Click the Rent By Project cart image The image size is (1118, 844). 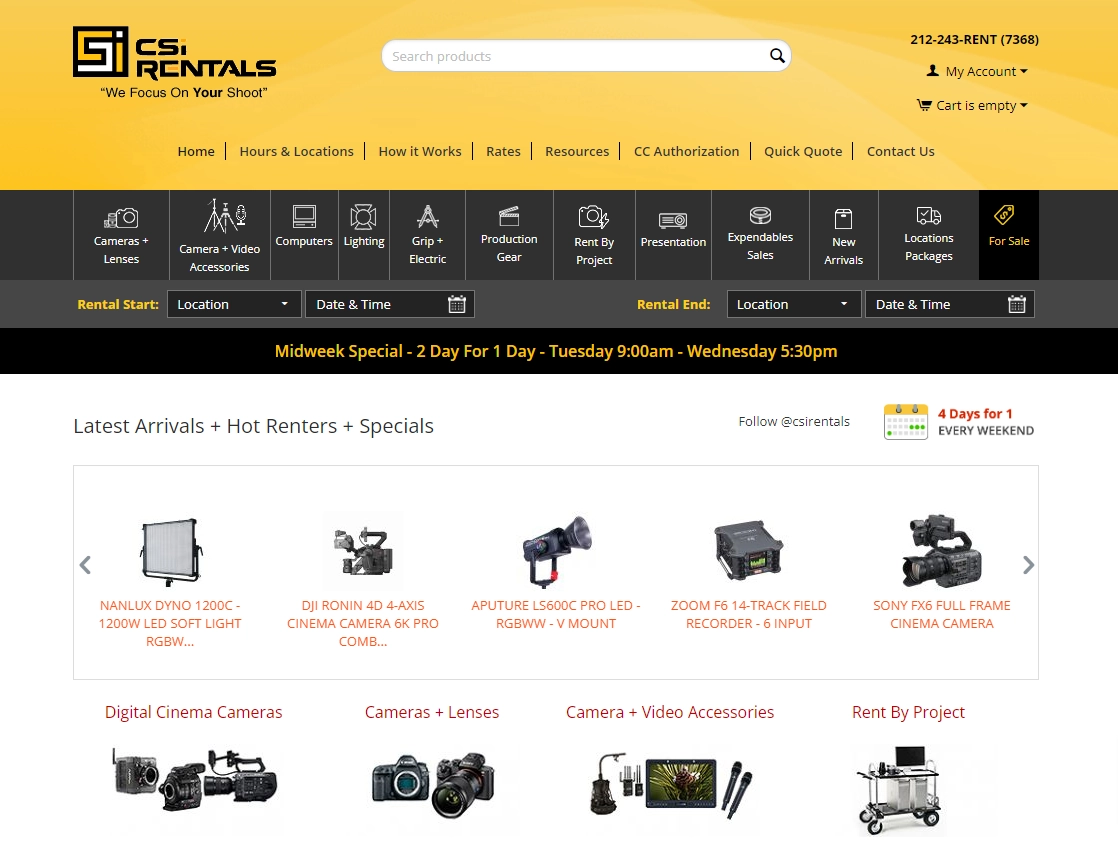coord(900,790)
